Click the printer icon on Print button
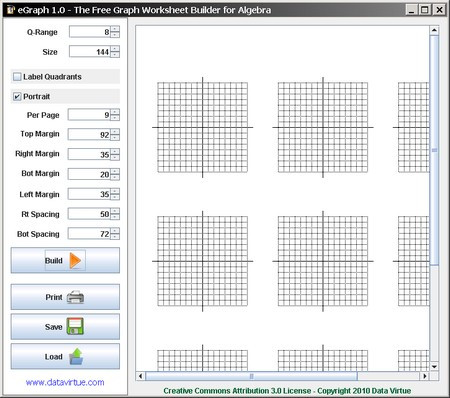Image resolution: width=450 pixels, height=398 pixels. (75, 297)
